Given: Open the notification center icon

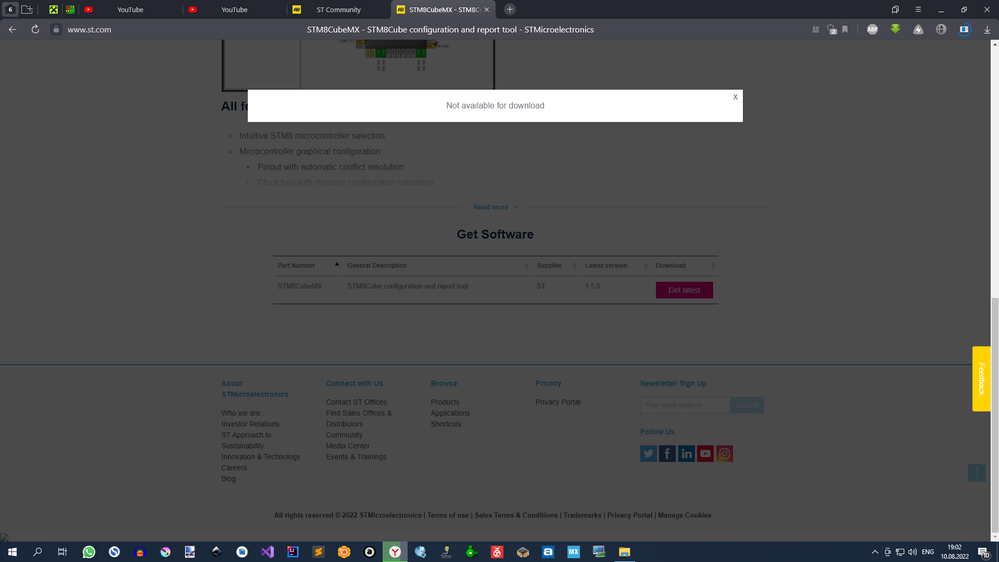Looking at the screenshot, I should click(984, 552).
